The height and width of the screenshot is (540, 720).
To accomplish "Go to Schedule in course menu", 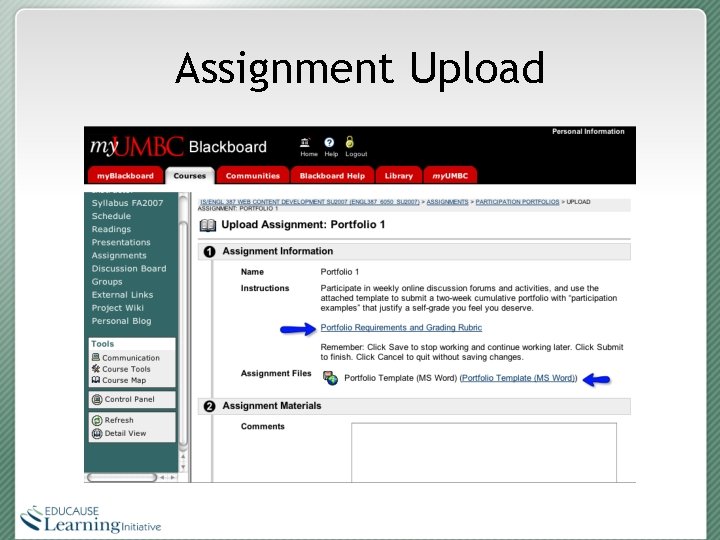I will point(111,216).
